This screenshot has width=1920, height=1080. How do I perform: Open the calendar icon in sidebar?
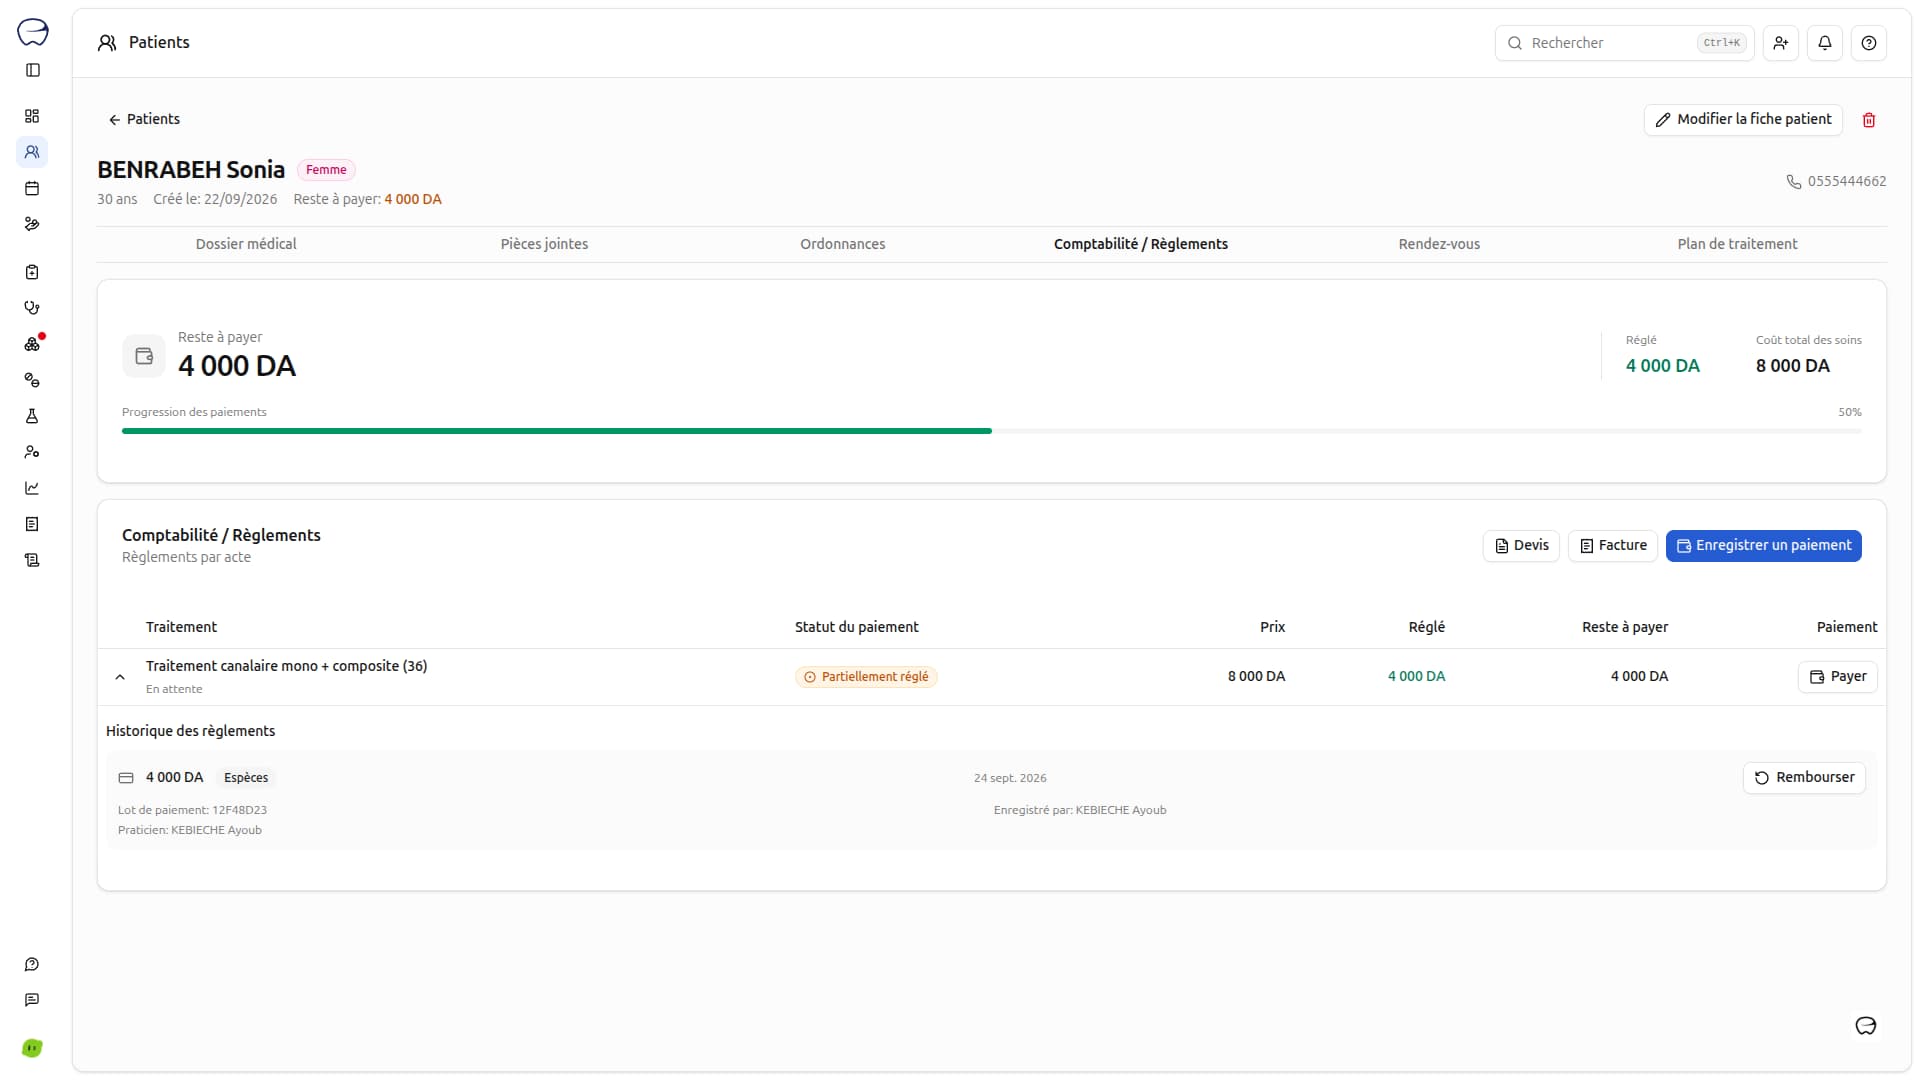(32, 188)
